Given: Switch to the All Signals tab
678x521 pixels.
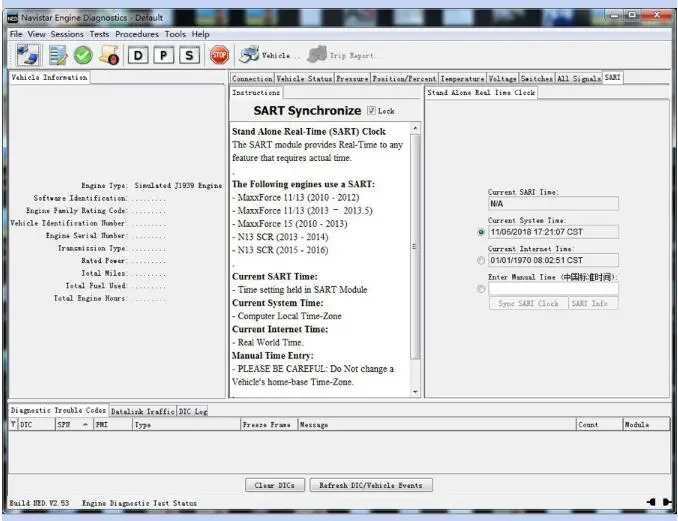Looking at the screenshot, I should (x=579, y=79).
